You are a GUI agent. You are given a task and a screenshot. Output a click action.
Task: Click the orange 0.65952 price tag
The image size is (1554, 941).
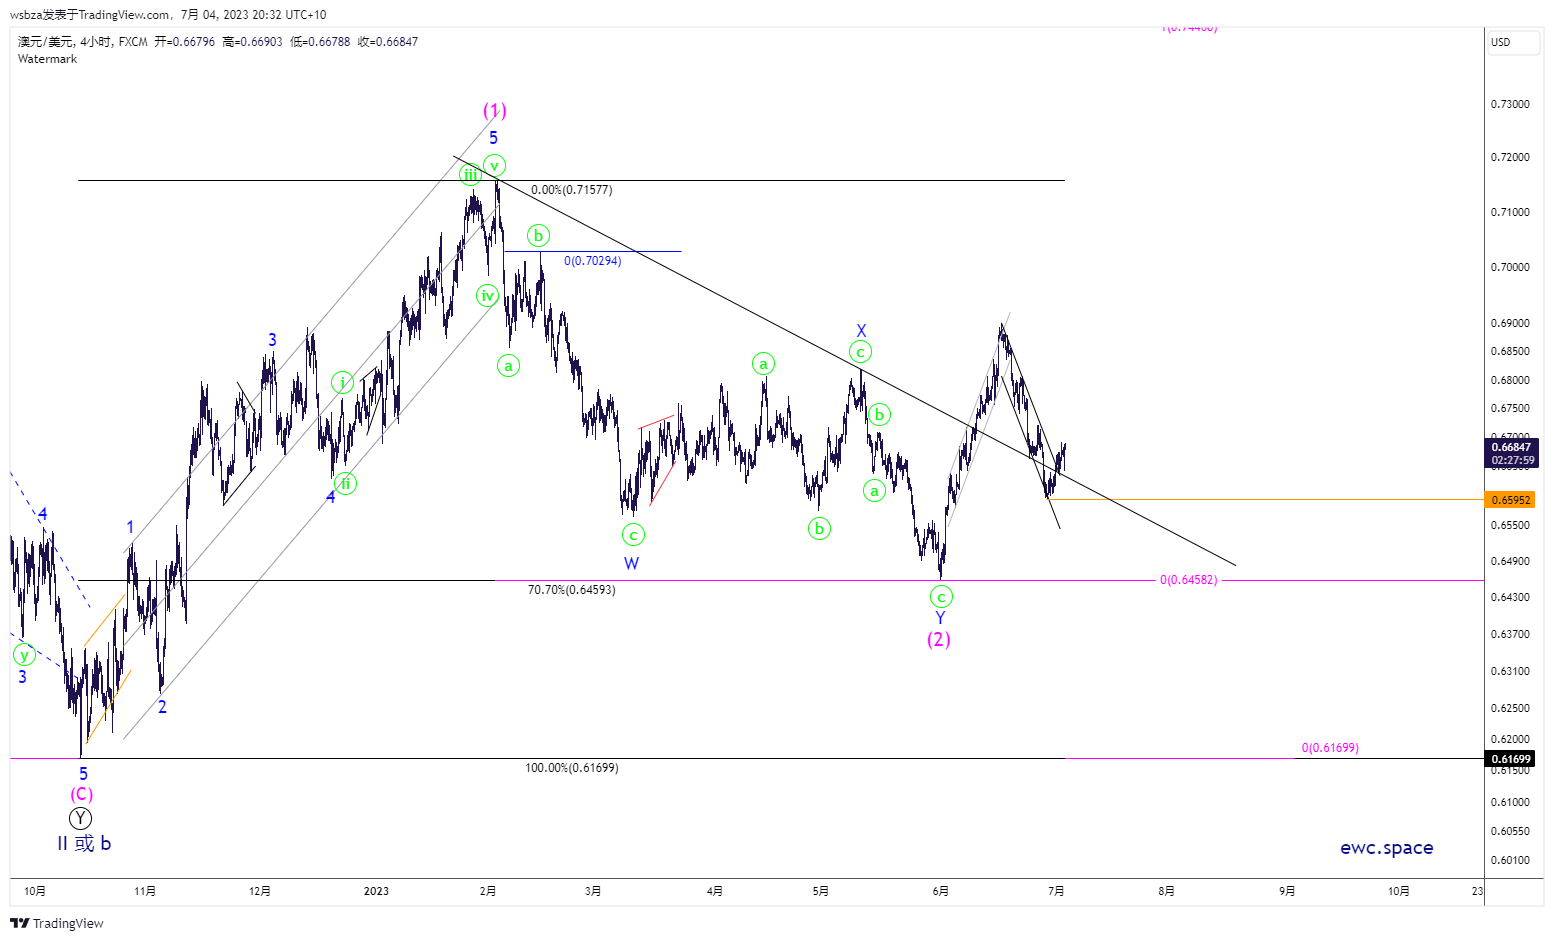pos(1511,500)
